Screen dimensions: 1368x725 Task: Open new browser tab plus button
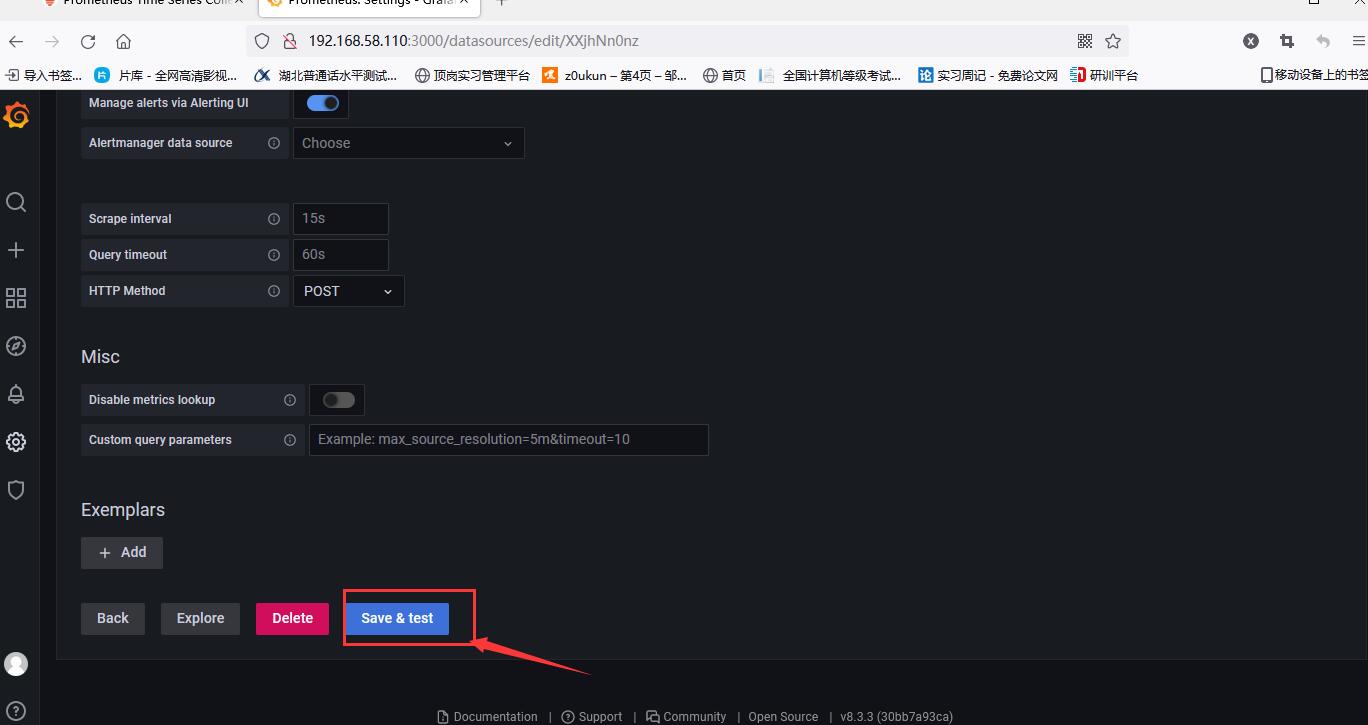click(x=502, y=3)
